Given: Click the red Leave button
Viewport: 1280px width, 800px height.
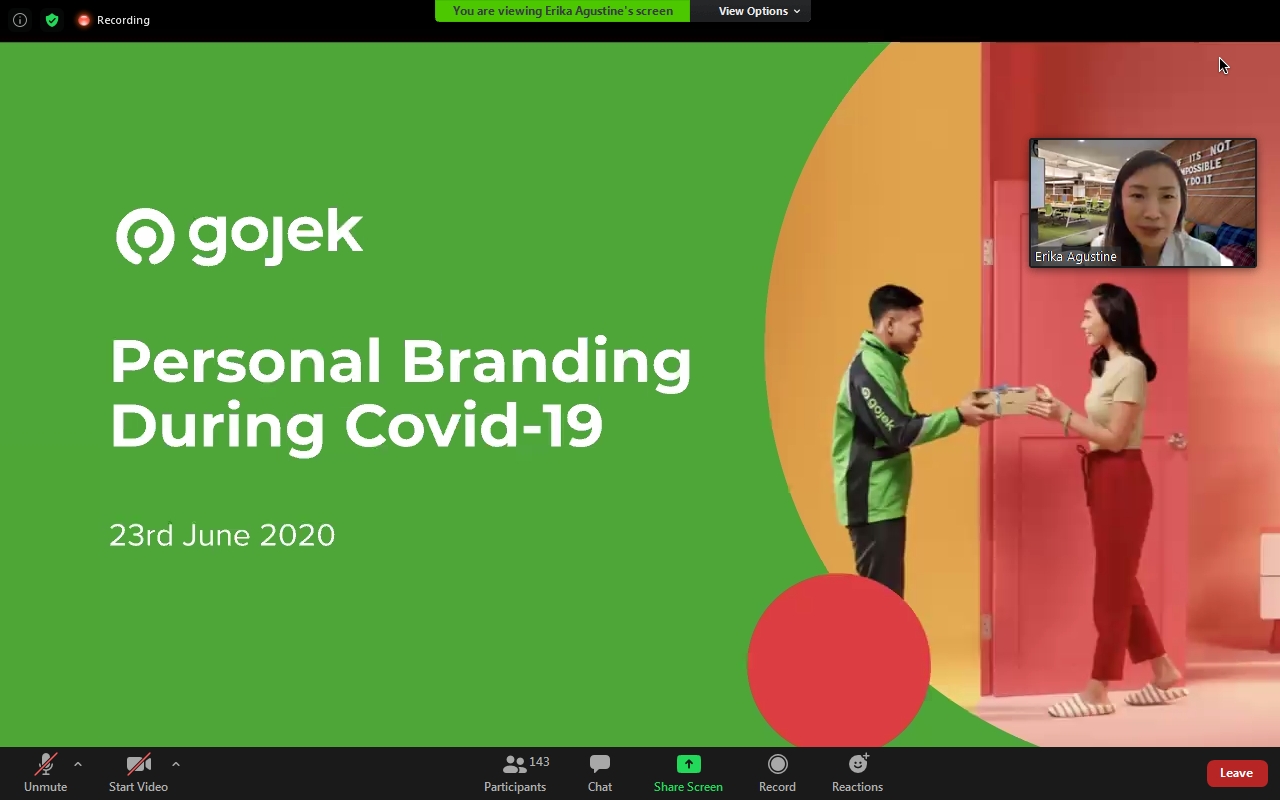Looking at the screenshot, I should click(x=1237, y=773).
